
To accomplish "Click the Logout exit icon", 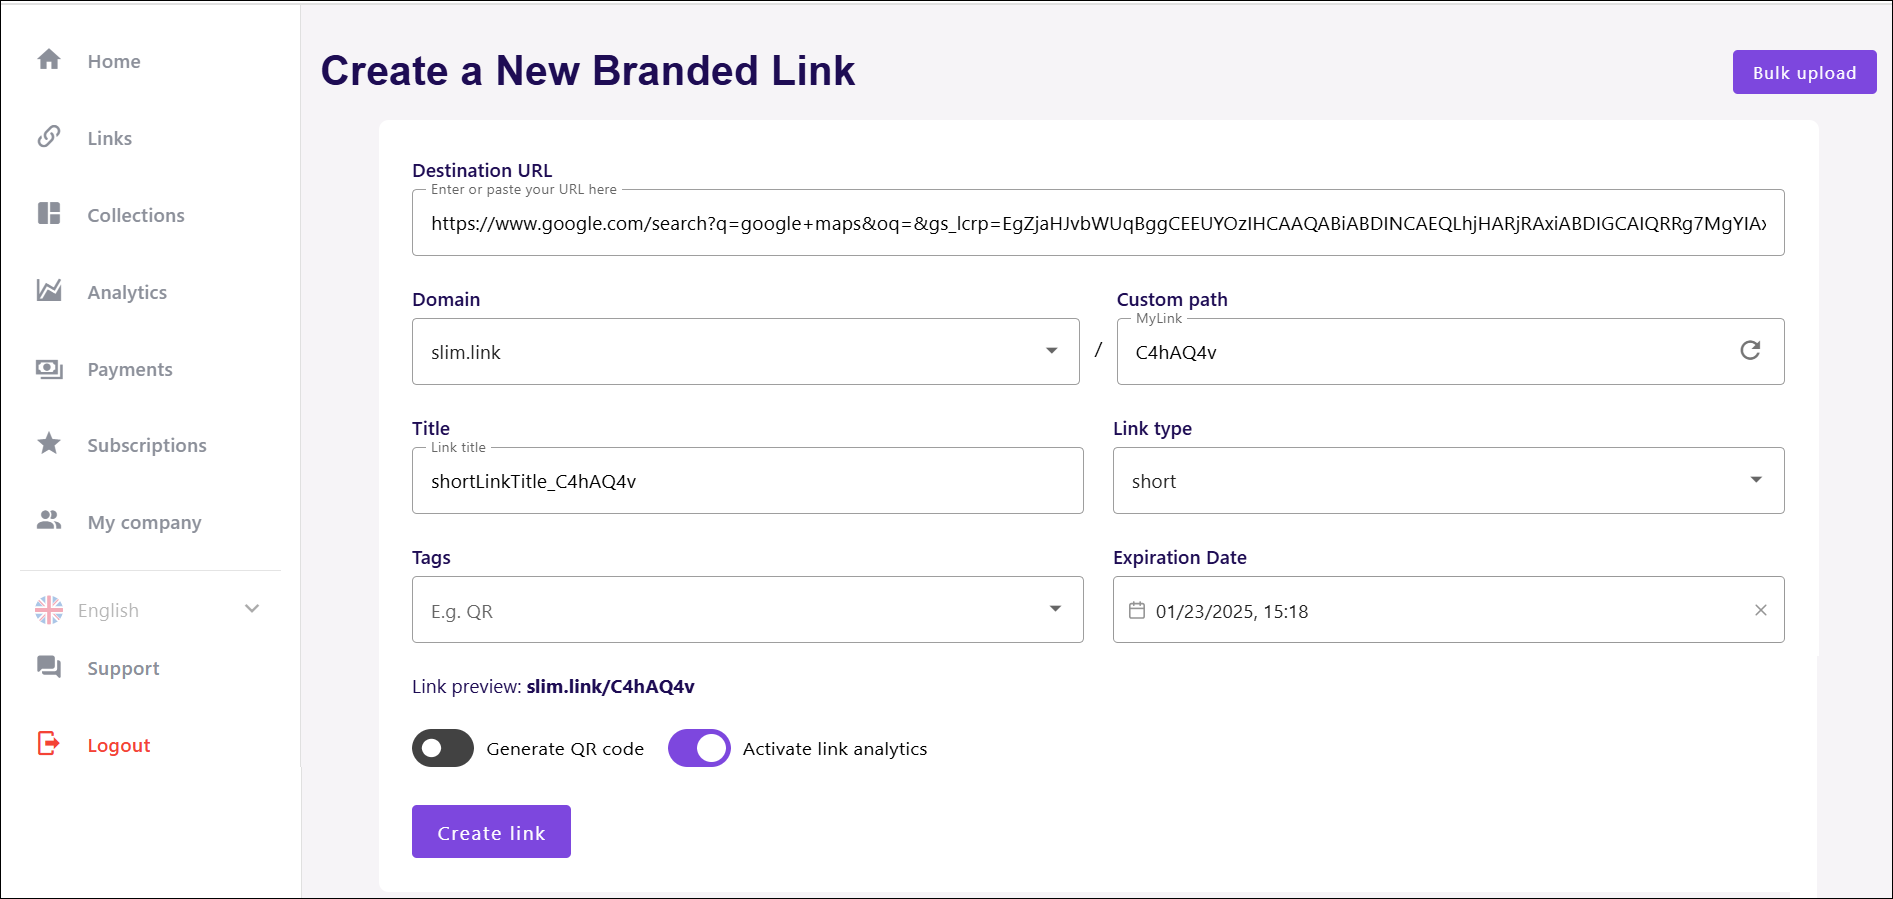I will tap(49, 744).
